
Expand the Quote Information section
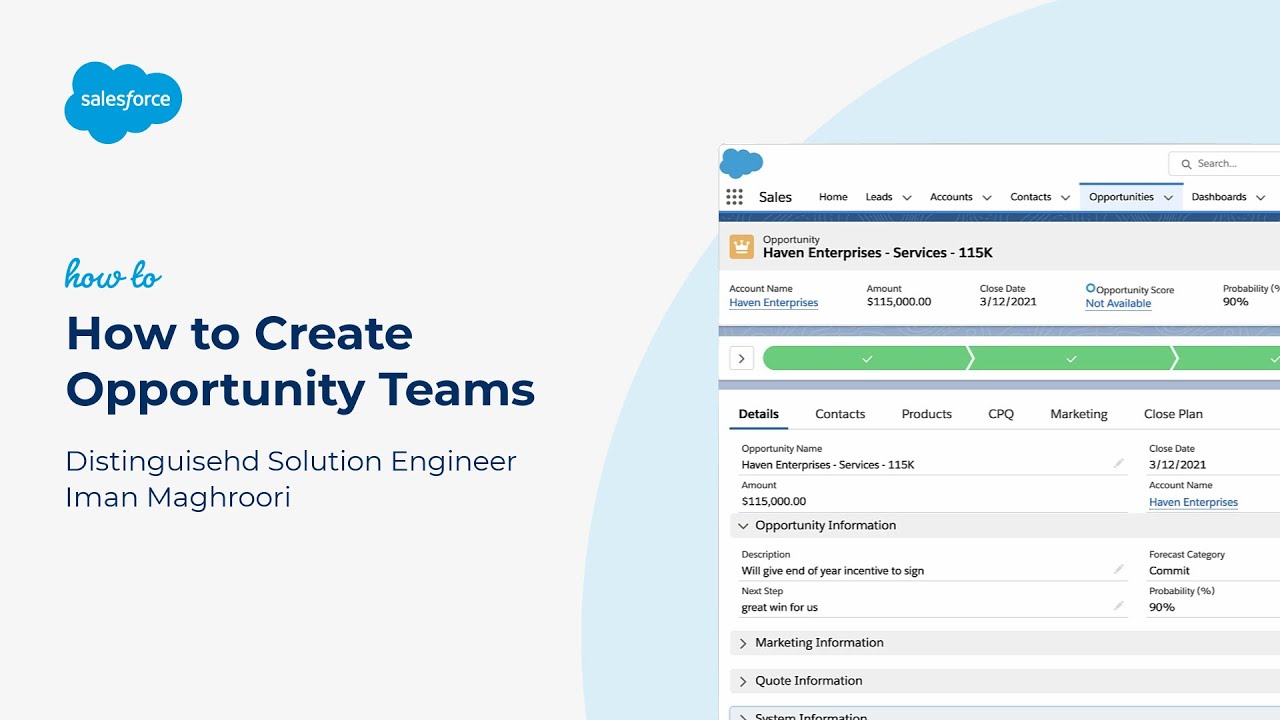(x=743, y=681)
